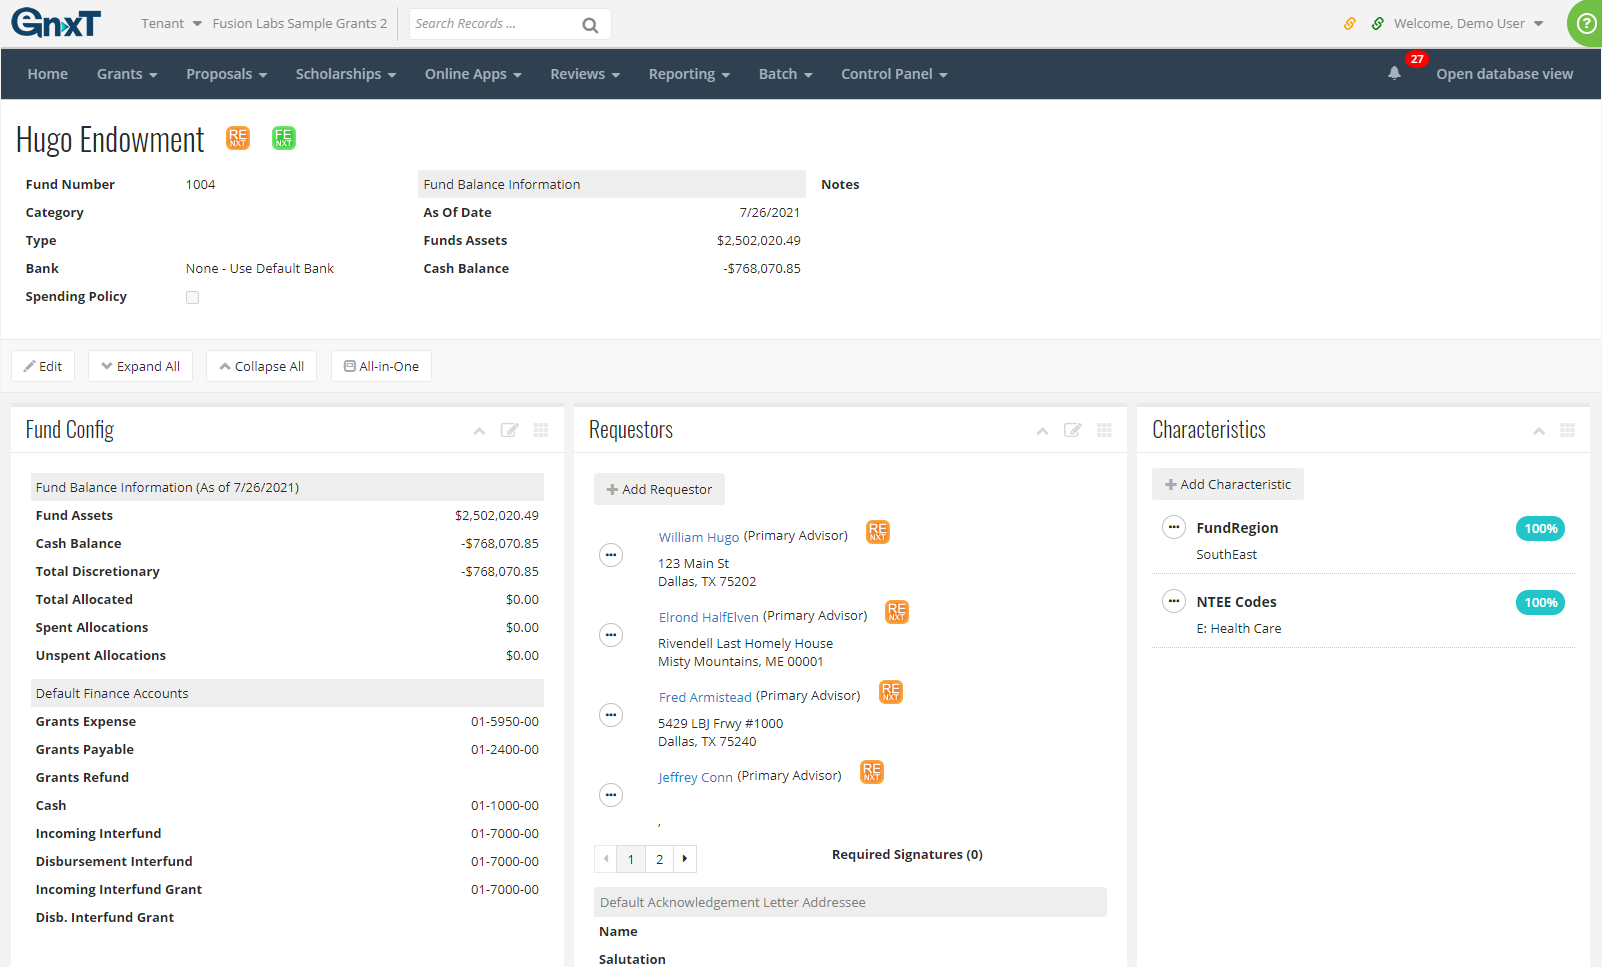
Task: Click the RE NXT icon next to Jeffrey Conn
Action: click(870, 772)
